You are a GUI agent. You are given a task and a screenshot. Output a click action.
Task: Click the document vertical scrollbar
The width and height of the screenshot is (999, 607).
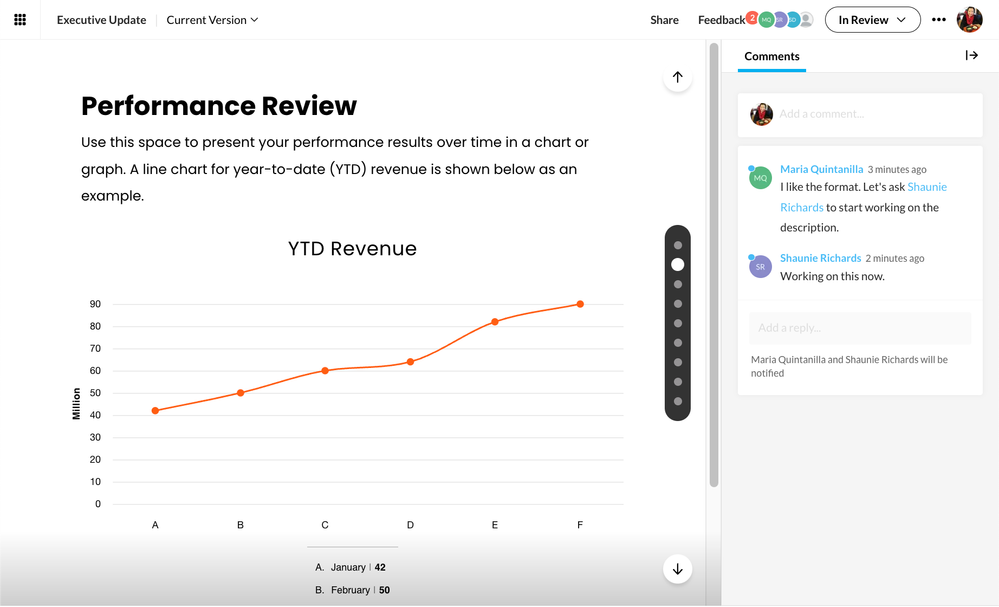[x=714, y=265]
